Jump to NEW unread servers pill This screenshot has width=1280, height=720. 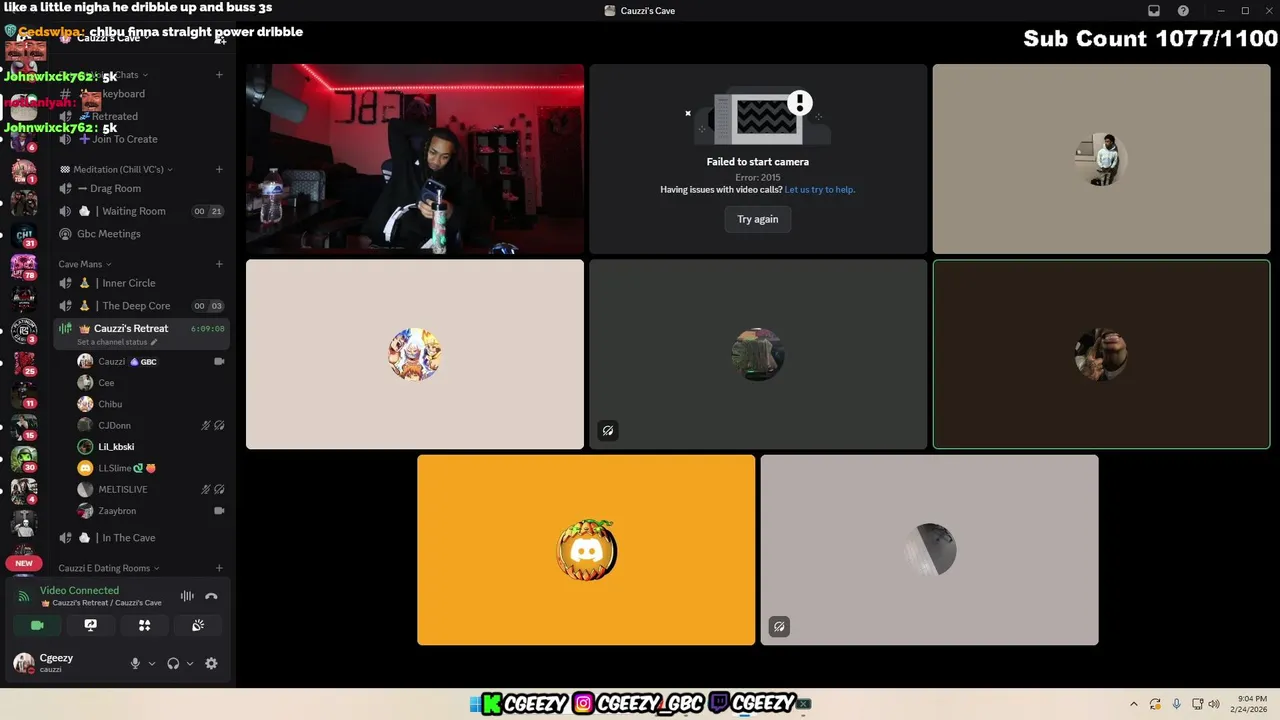tap(24, 563)
